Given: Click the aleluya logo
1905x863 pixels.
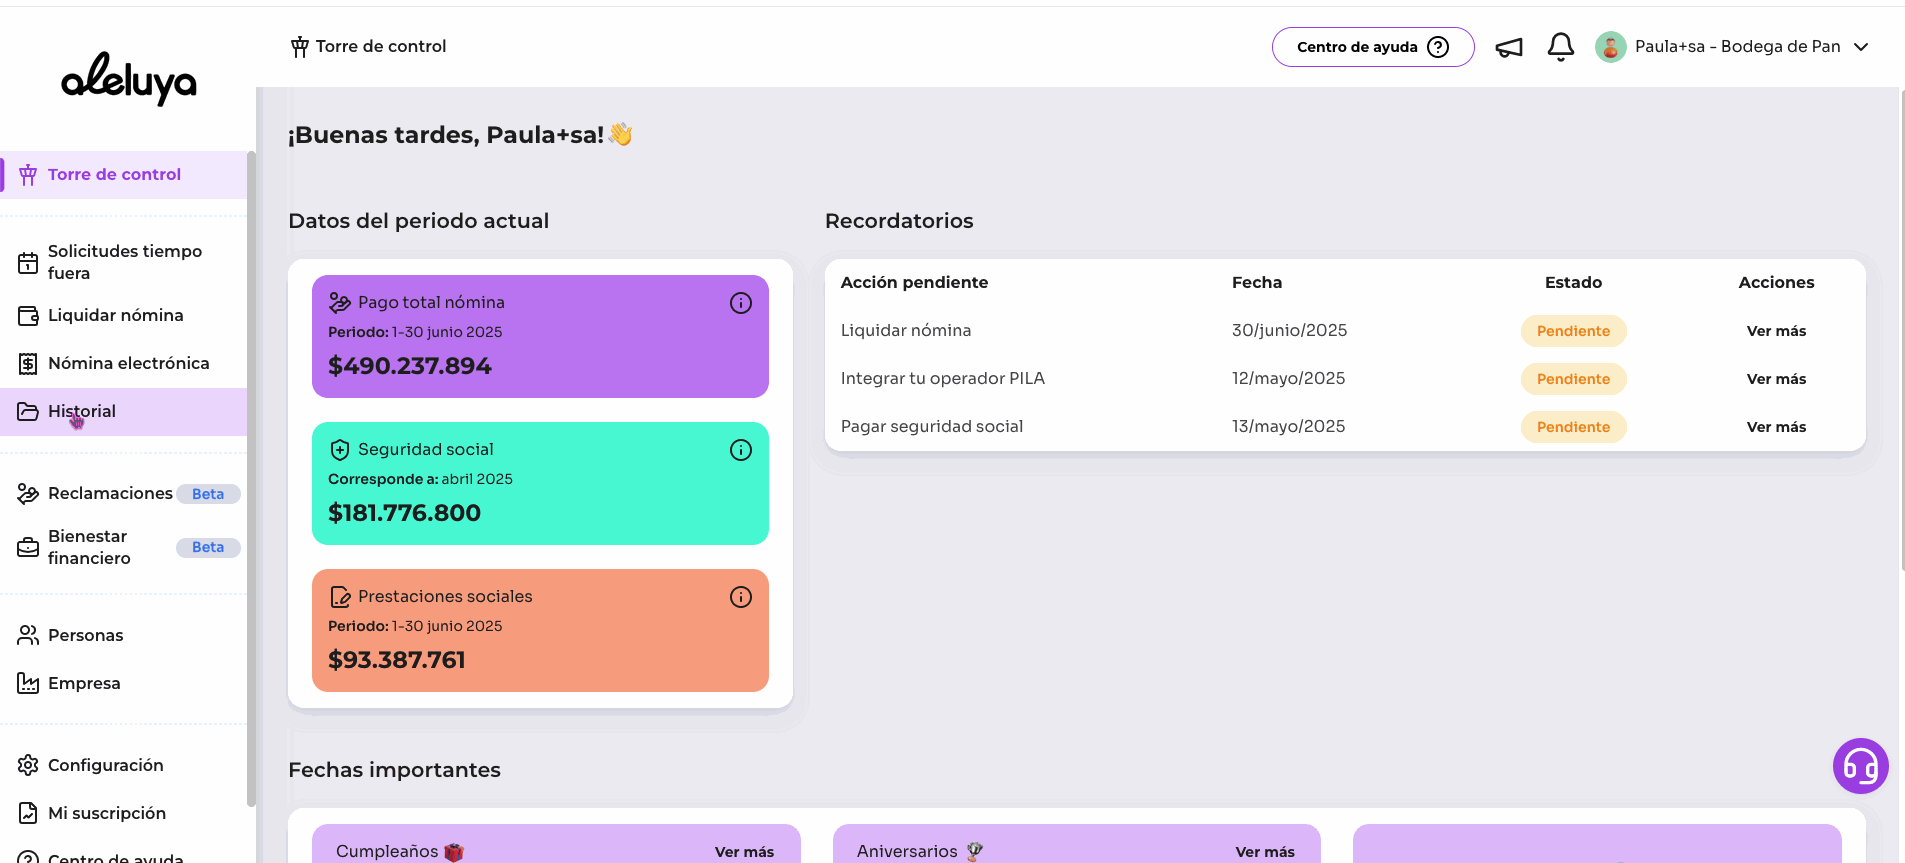Looking at the screenshot, I should click(129, 79).
